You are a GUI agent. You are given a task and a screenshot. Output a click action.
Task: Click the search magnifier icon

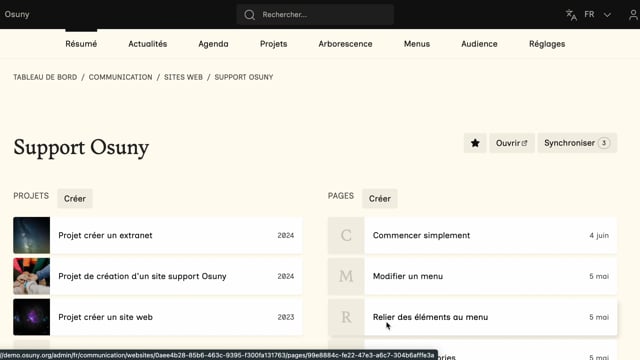coord(249,15)
